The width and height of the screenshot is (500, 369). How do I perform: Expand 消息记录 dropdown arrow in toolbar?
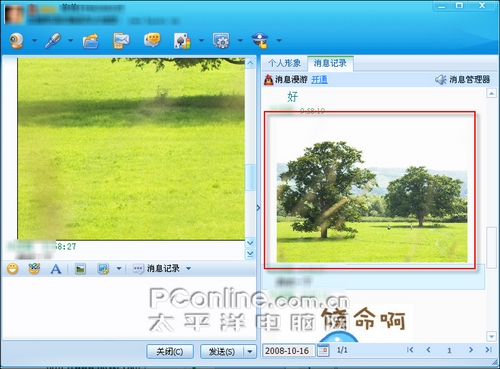coord(188,269)
